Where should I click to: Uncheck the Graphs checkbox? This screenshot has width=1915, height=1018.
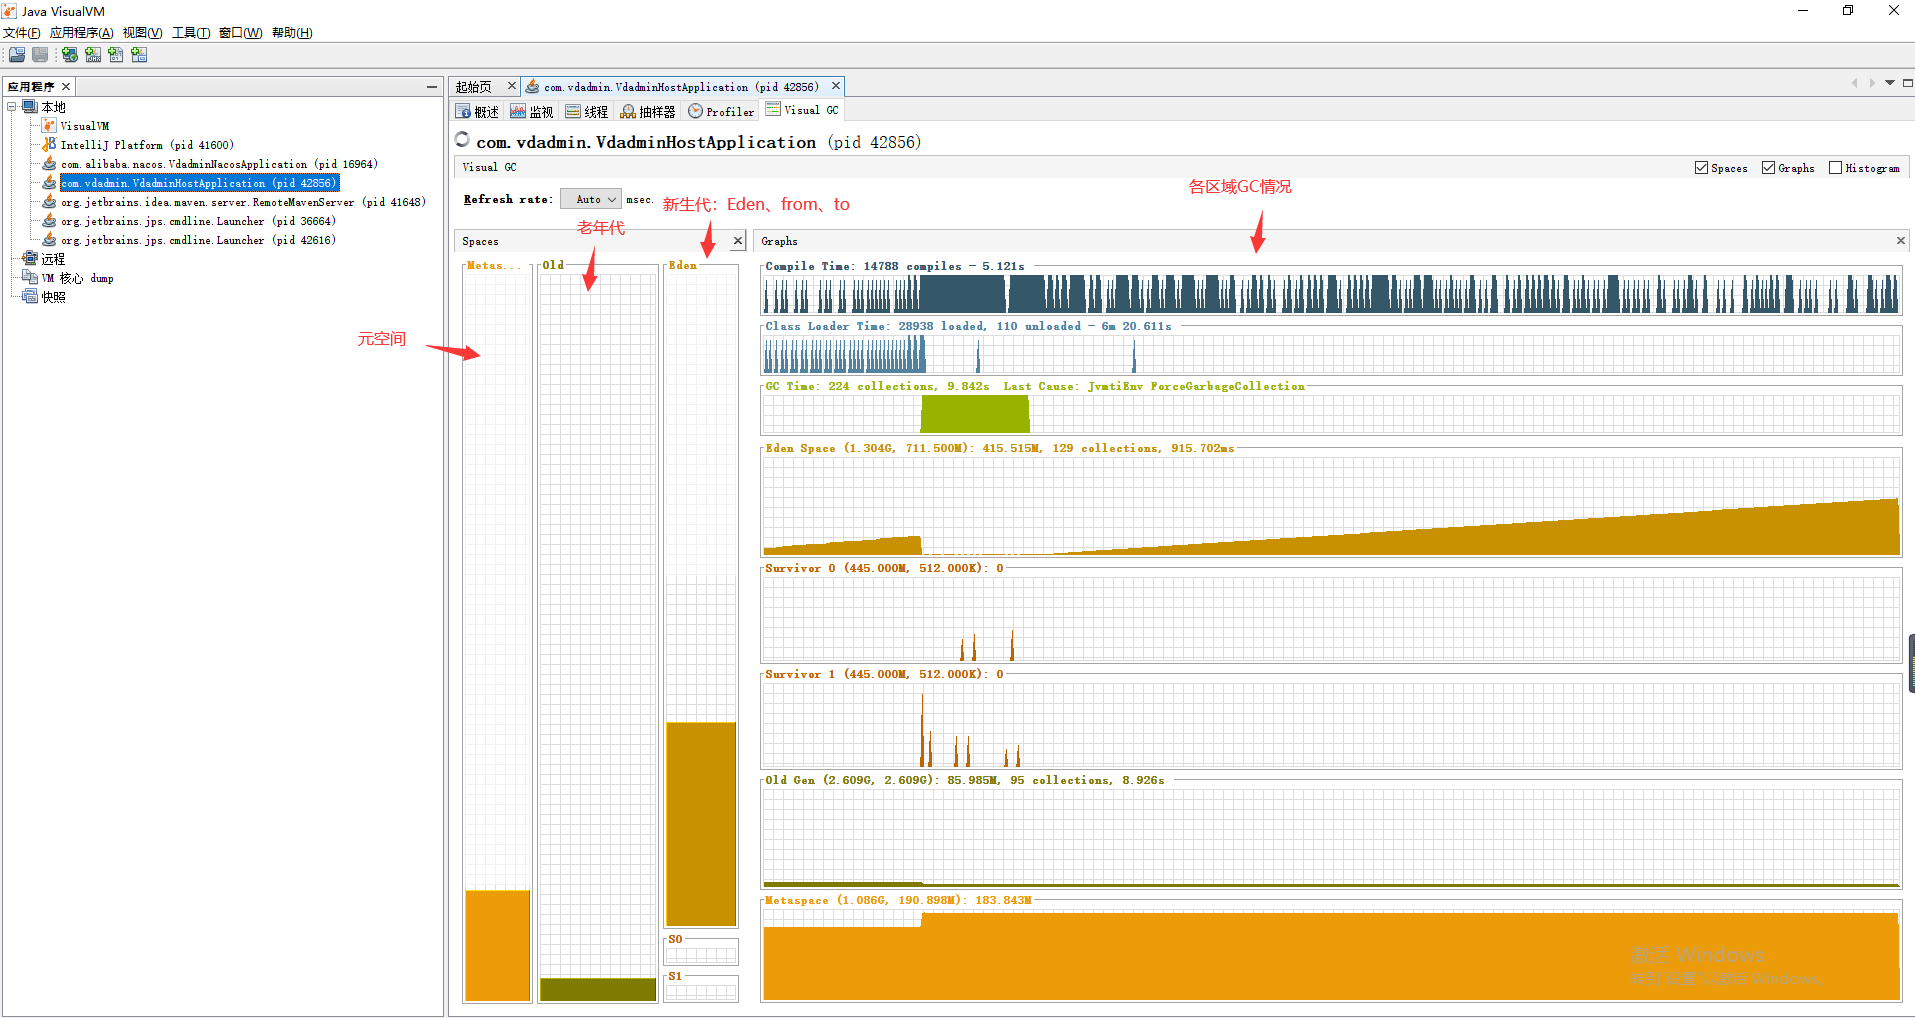(x=1768, y=168)
